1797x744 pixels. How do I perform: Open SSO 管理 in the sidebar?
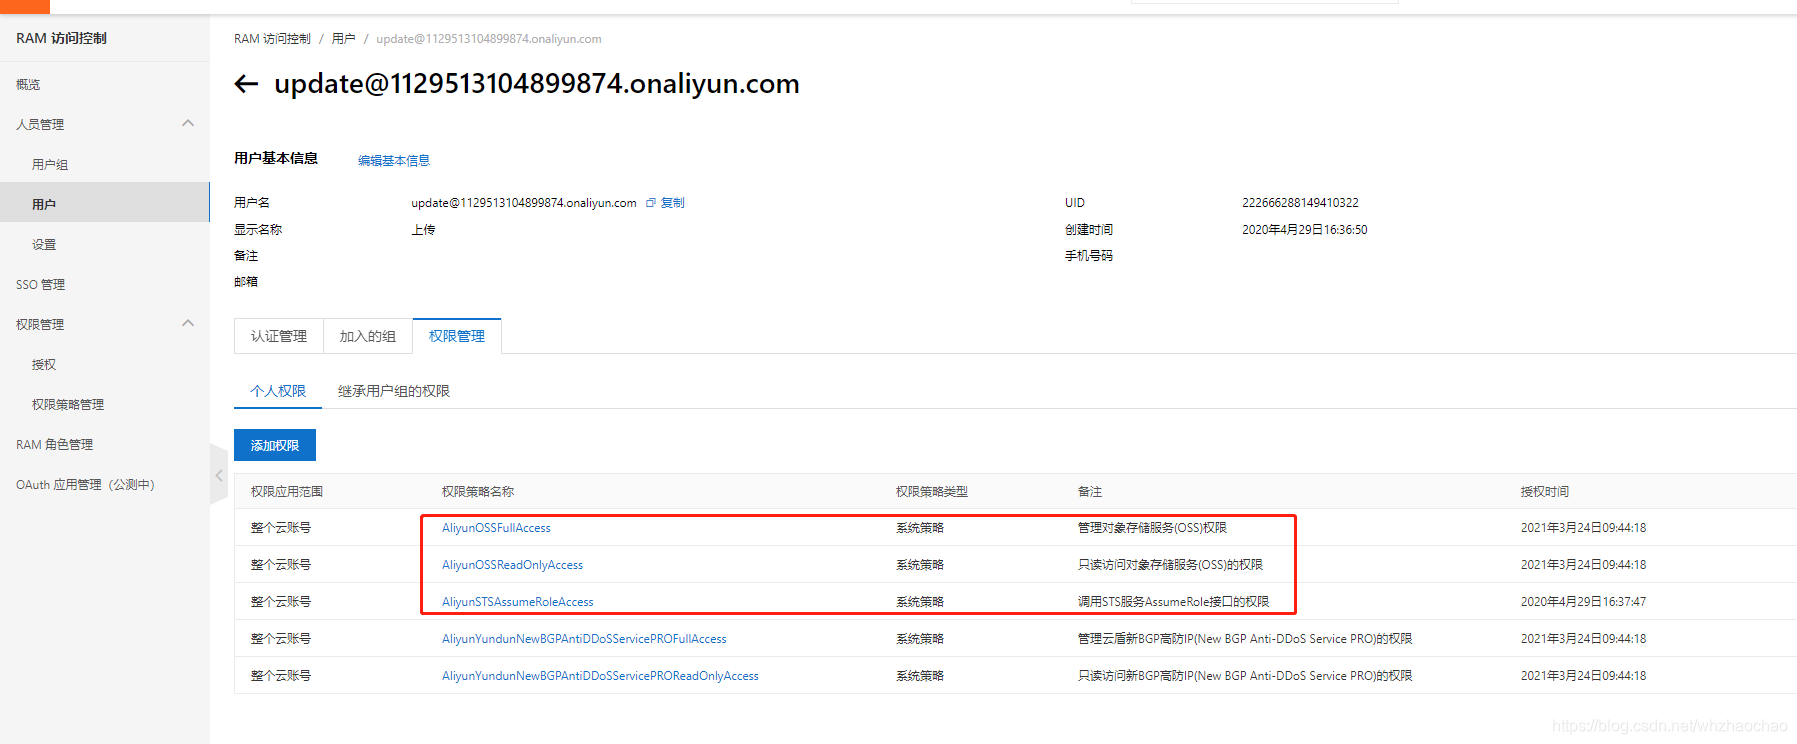coord(40,285)
